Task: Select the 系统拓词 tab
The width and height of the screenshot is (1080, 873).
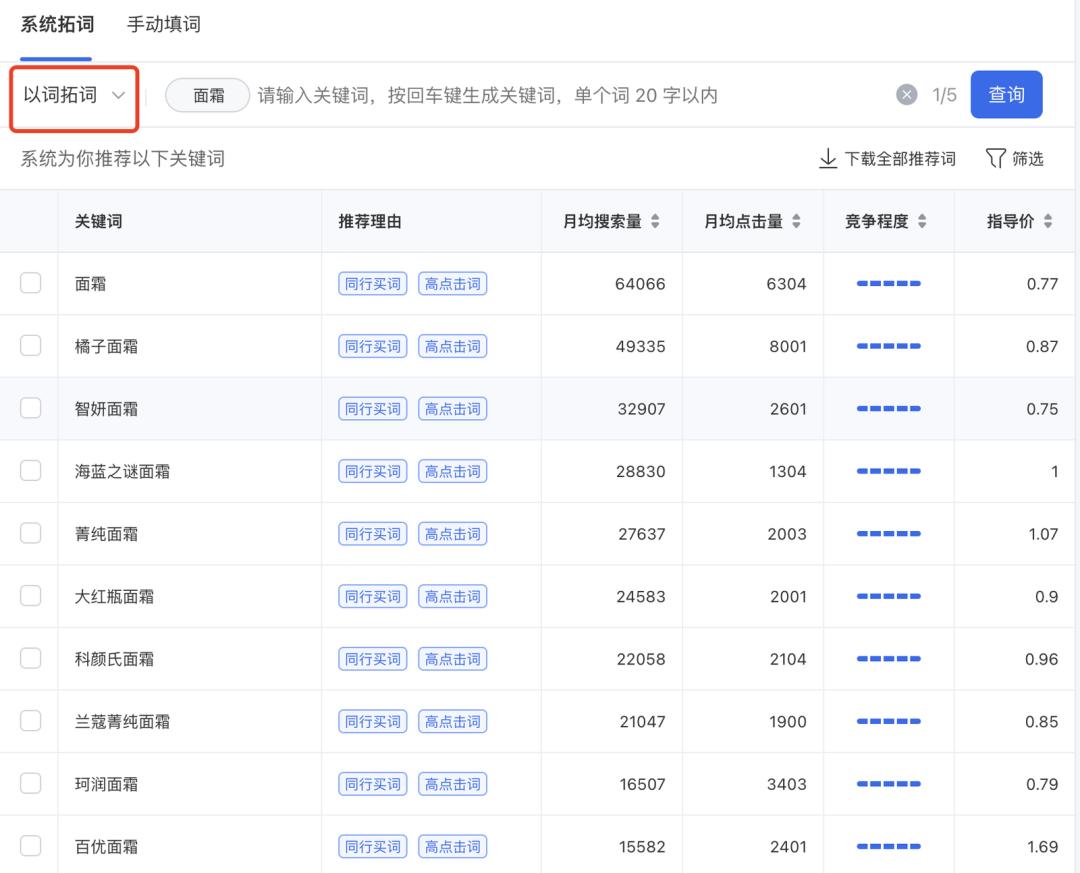Action: pos(55,24)
